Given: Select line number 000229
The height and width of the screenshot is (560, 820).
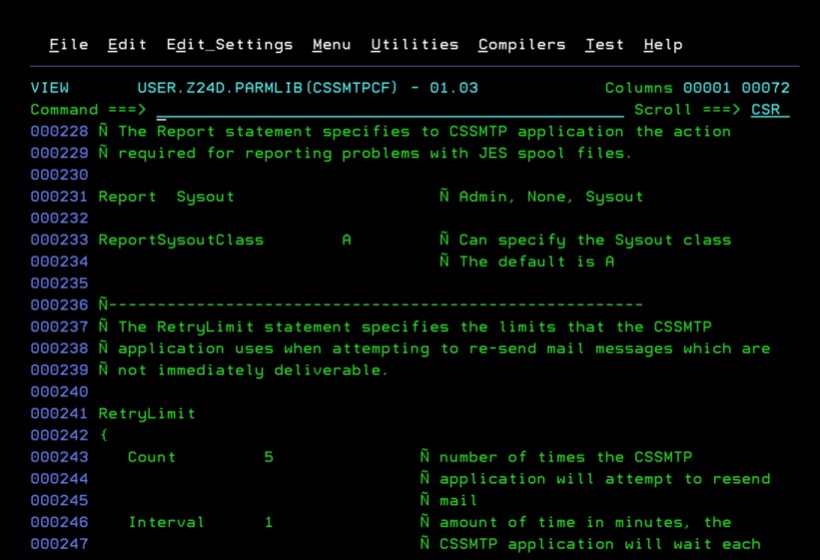Looking at the screenshot, I should (59, 153).
